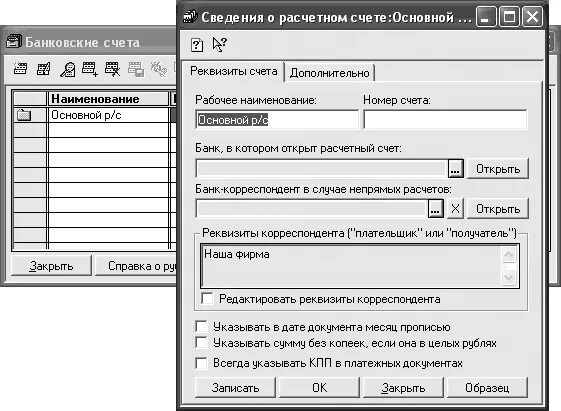Click the Help question-mark icon in dialog toolbar
This screenshot has width=561, height=411.
197,45
